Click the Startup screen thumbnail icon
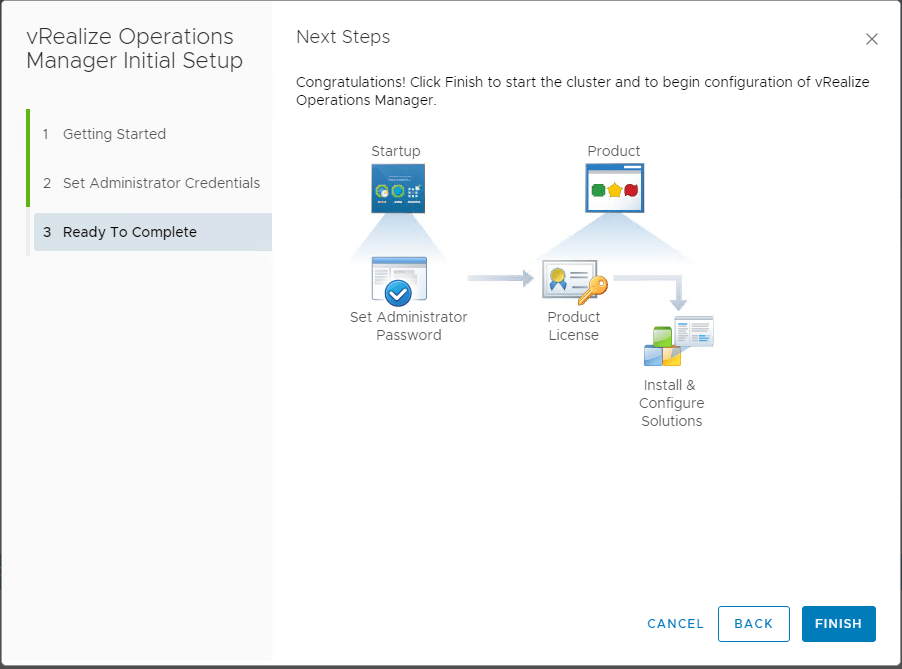Viewport: 902px width, 669px height. coord(396,188)
